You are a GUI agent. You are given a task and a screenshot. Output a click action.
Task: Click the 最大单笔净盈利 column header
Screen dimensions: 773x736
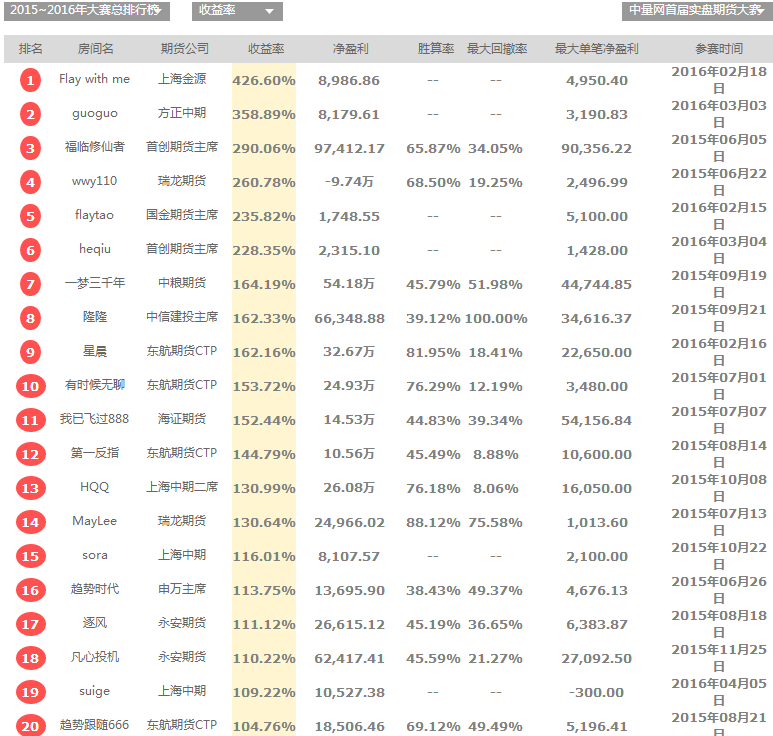click(x=597, y=49)
